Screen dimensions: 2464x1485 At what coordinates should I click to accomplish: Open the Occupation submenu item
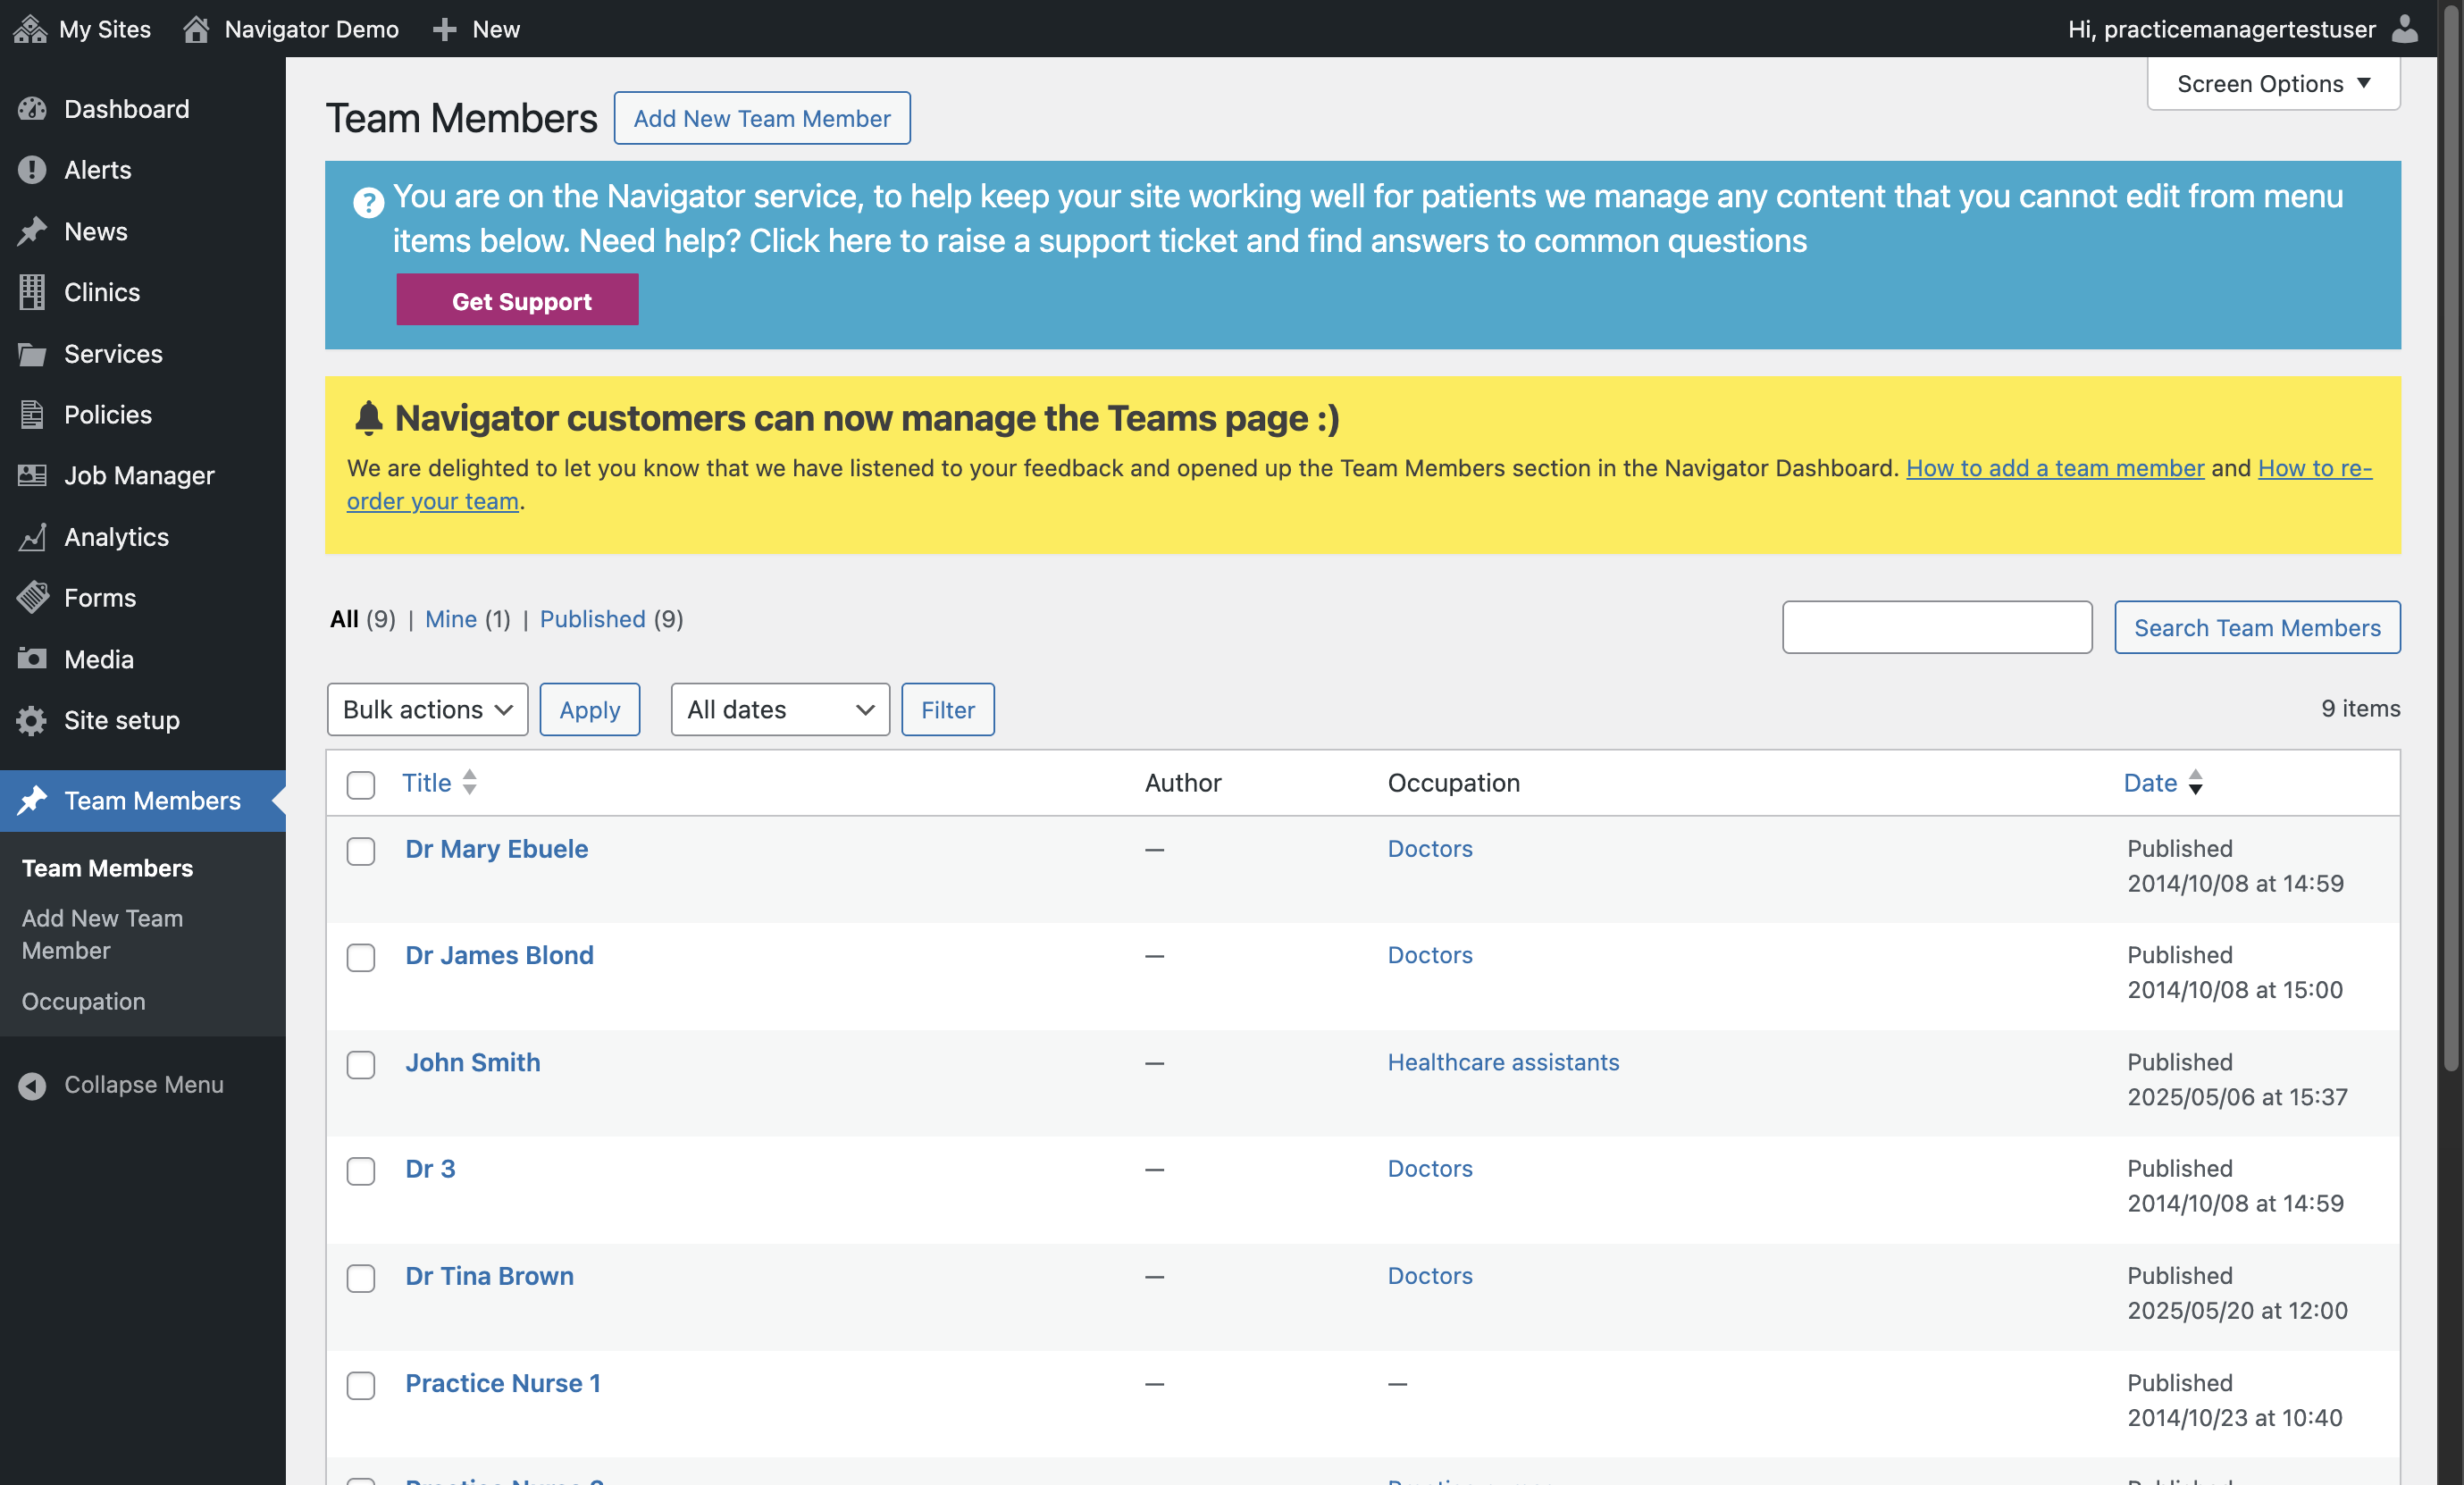tap(84, 1001)
